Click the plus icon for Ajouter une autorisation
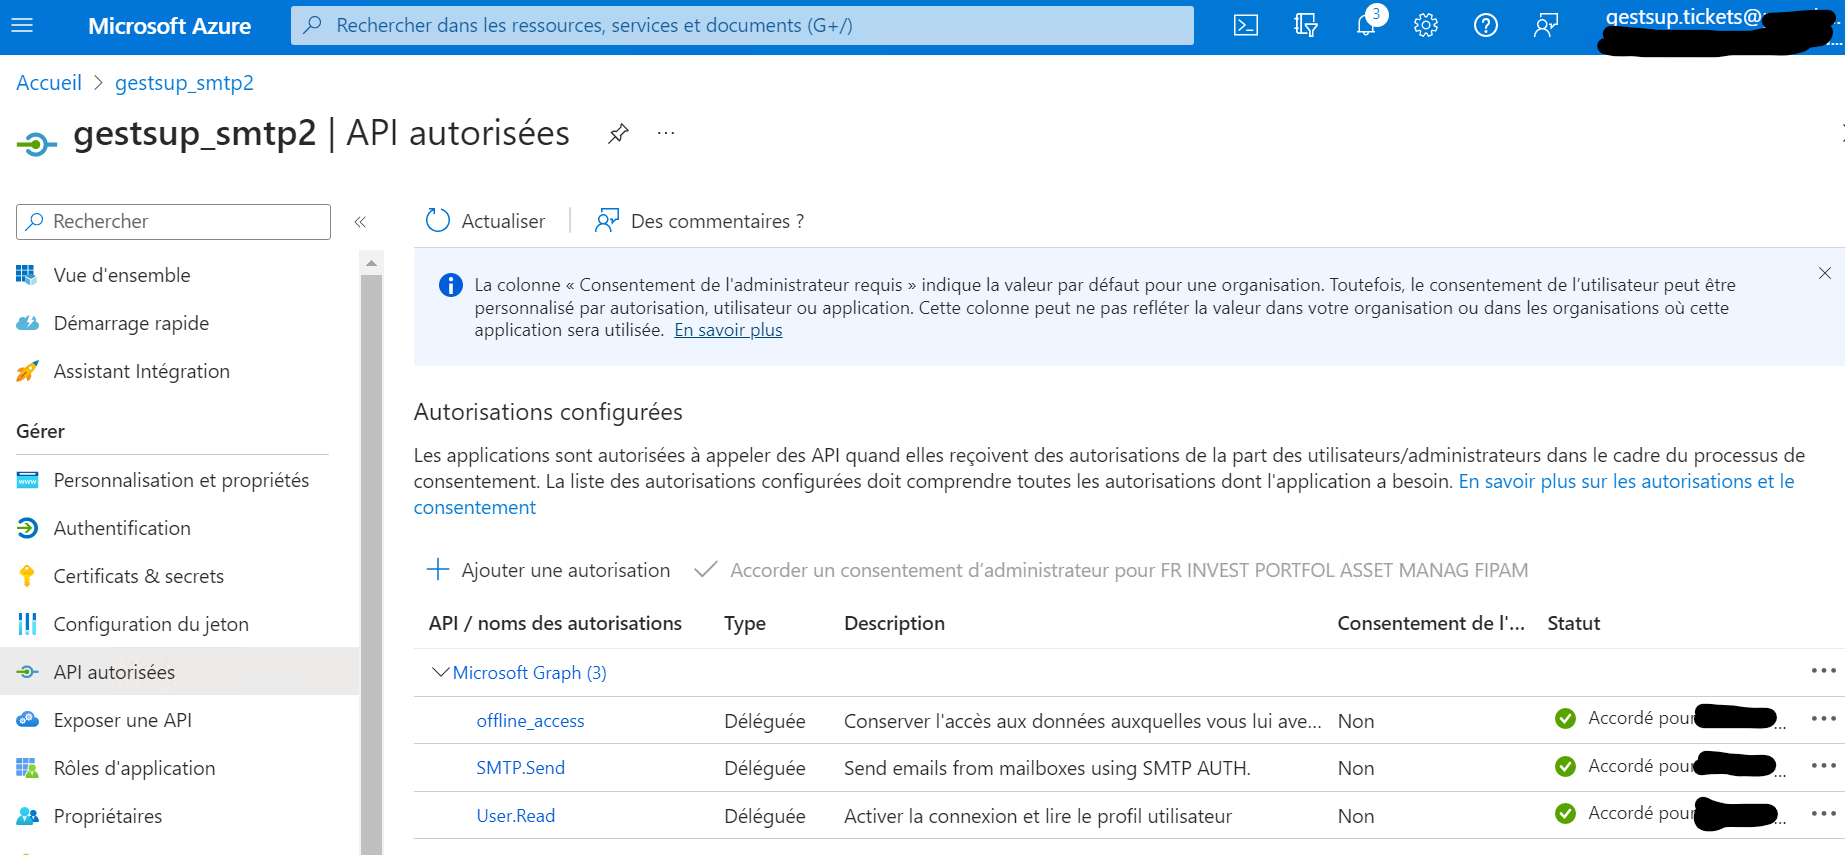 437,570
